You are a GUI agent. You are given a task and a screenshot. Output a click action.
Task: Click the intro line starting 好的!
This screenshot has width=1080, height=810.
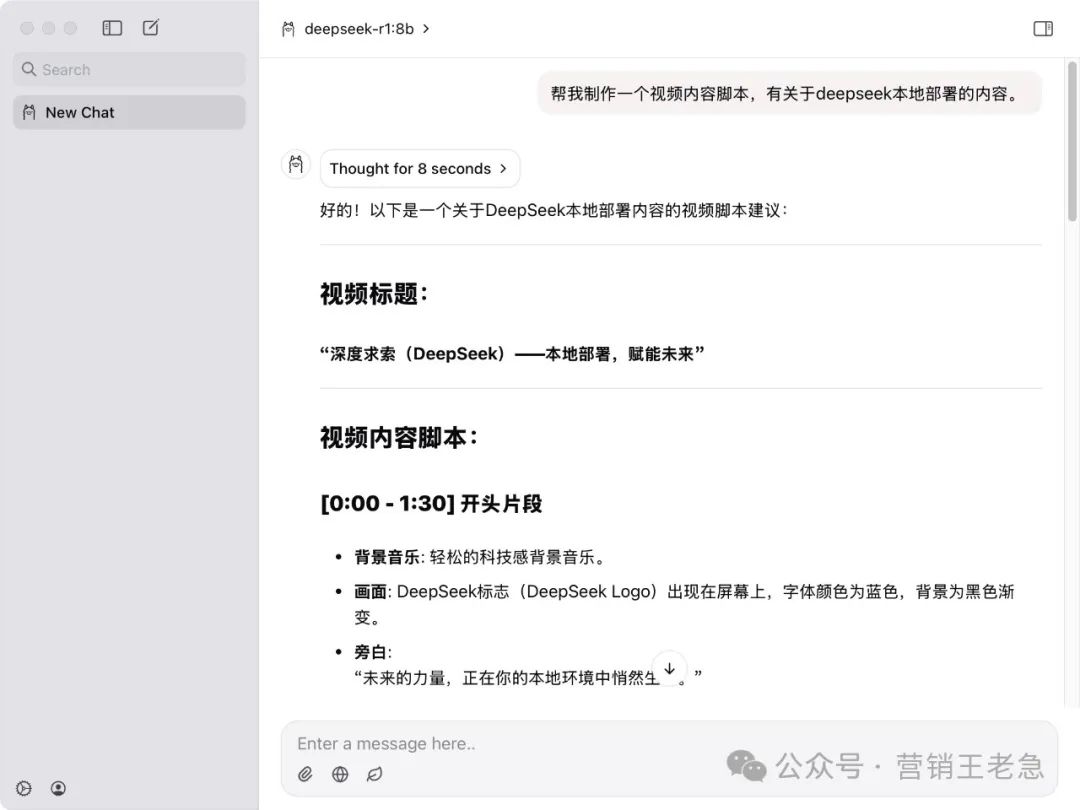[554, 210]
